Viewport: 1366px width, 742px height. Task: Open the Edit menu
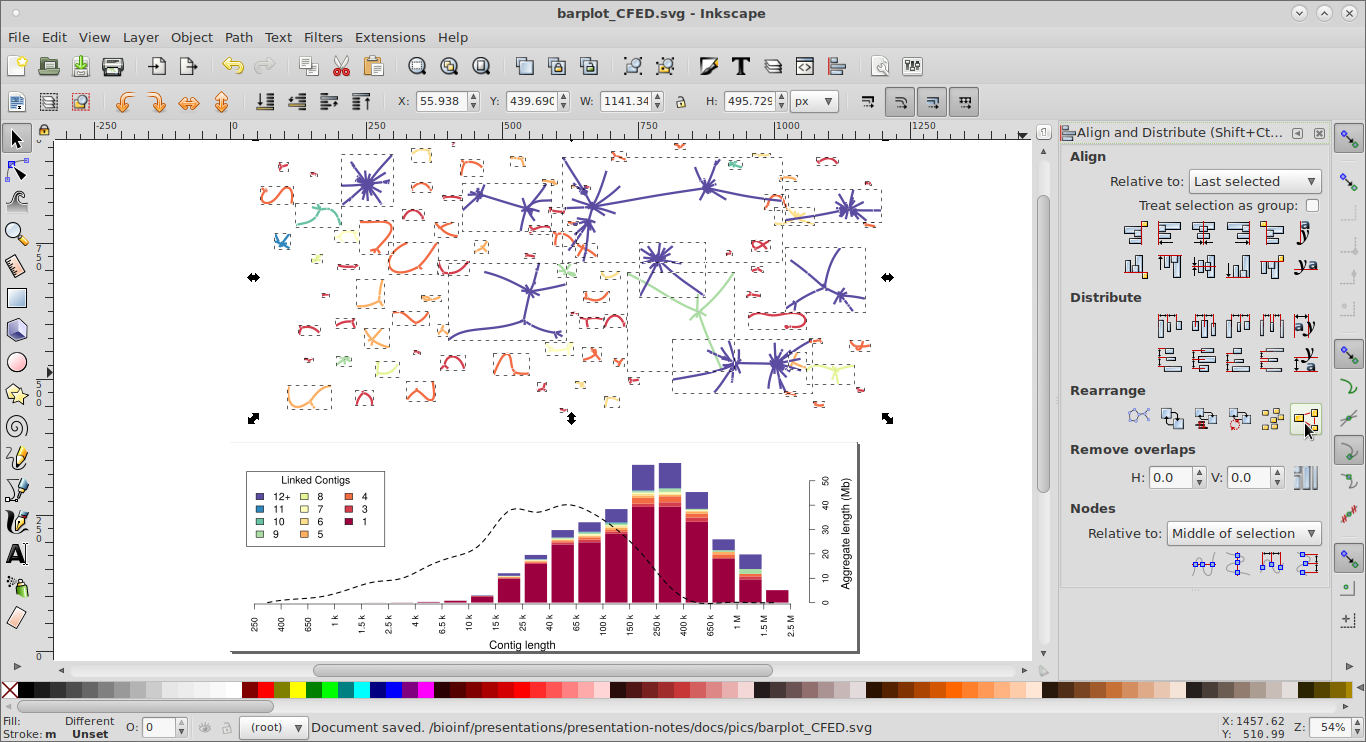[x=54, y=37]
